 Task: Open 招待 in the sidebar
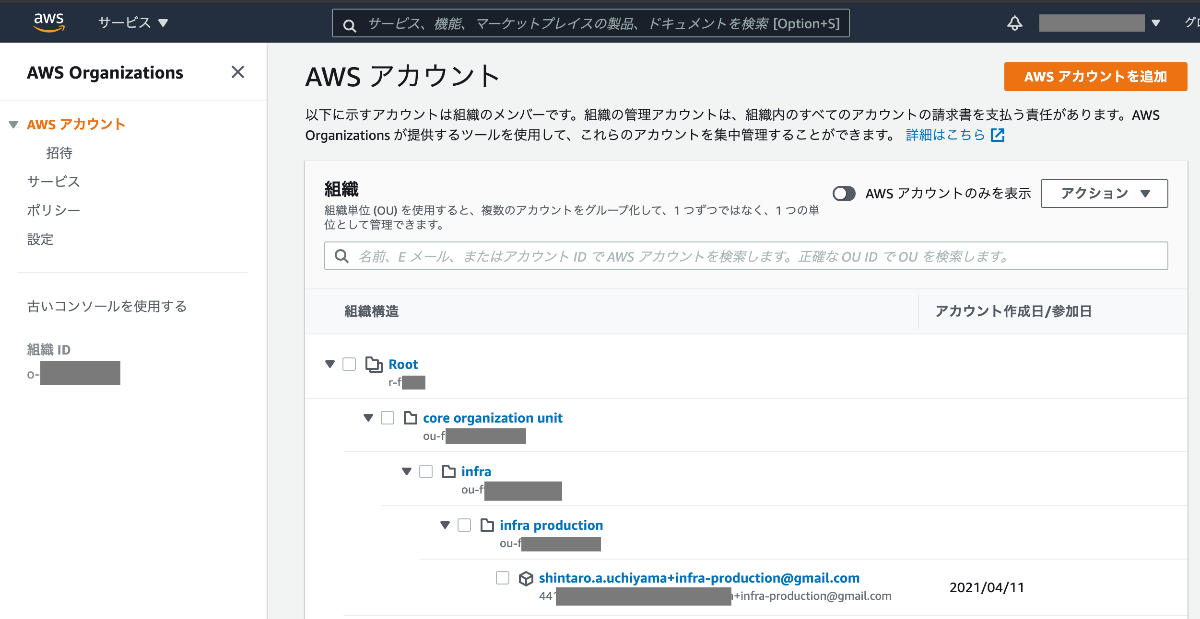point(59,153)
